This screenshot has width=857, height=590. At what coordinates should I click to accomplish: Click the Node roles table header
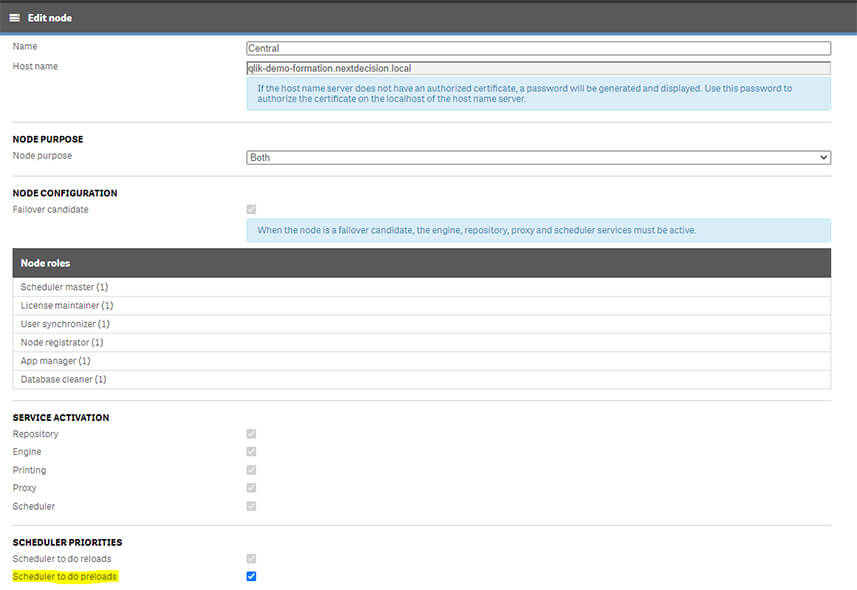(x=421, y=263)
